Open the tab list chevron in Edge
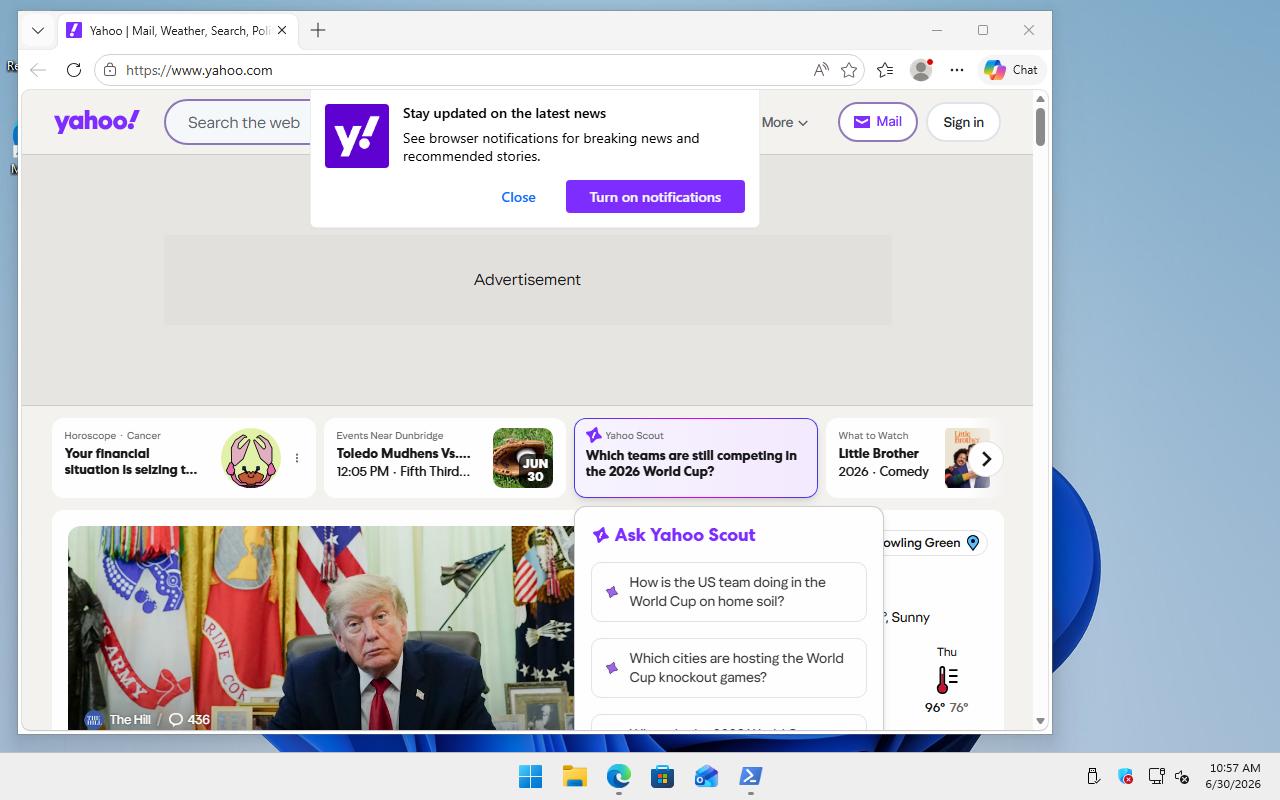 (38, 30)
